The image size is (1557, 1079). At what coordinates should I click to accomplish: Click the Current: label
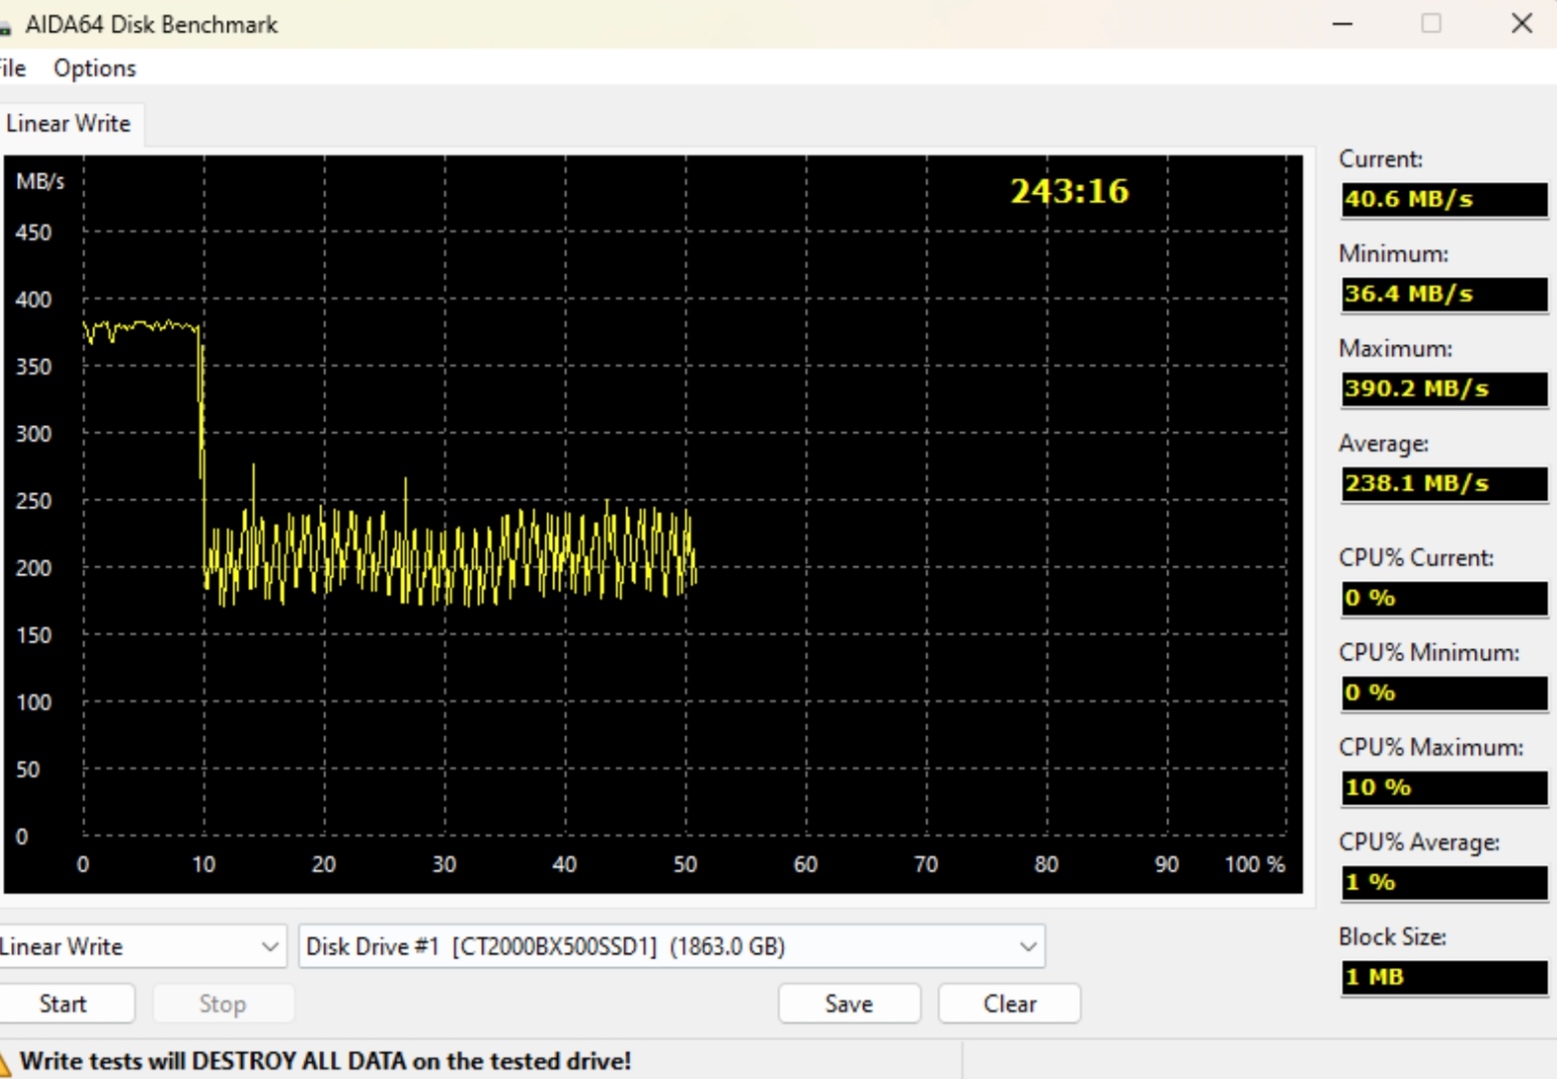(1380, 159)
